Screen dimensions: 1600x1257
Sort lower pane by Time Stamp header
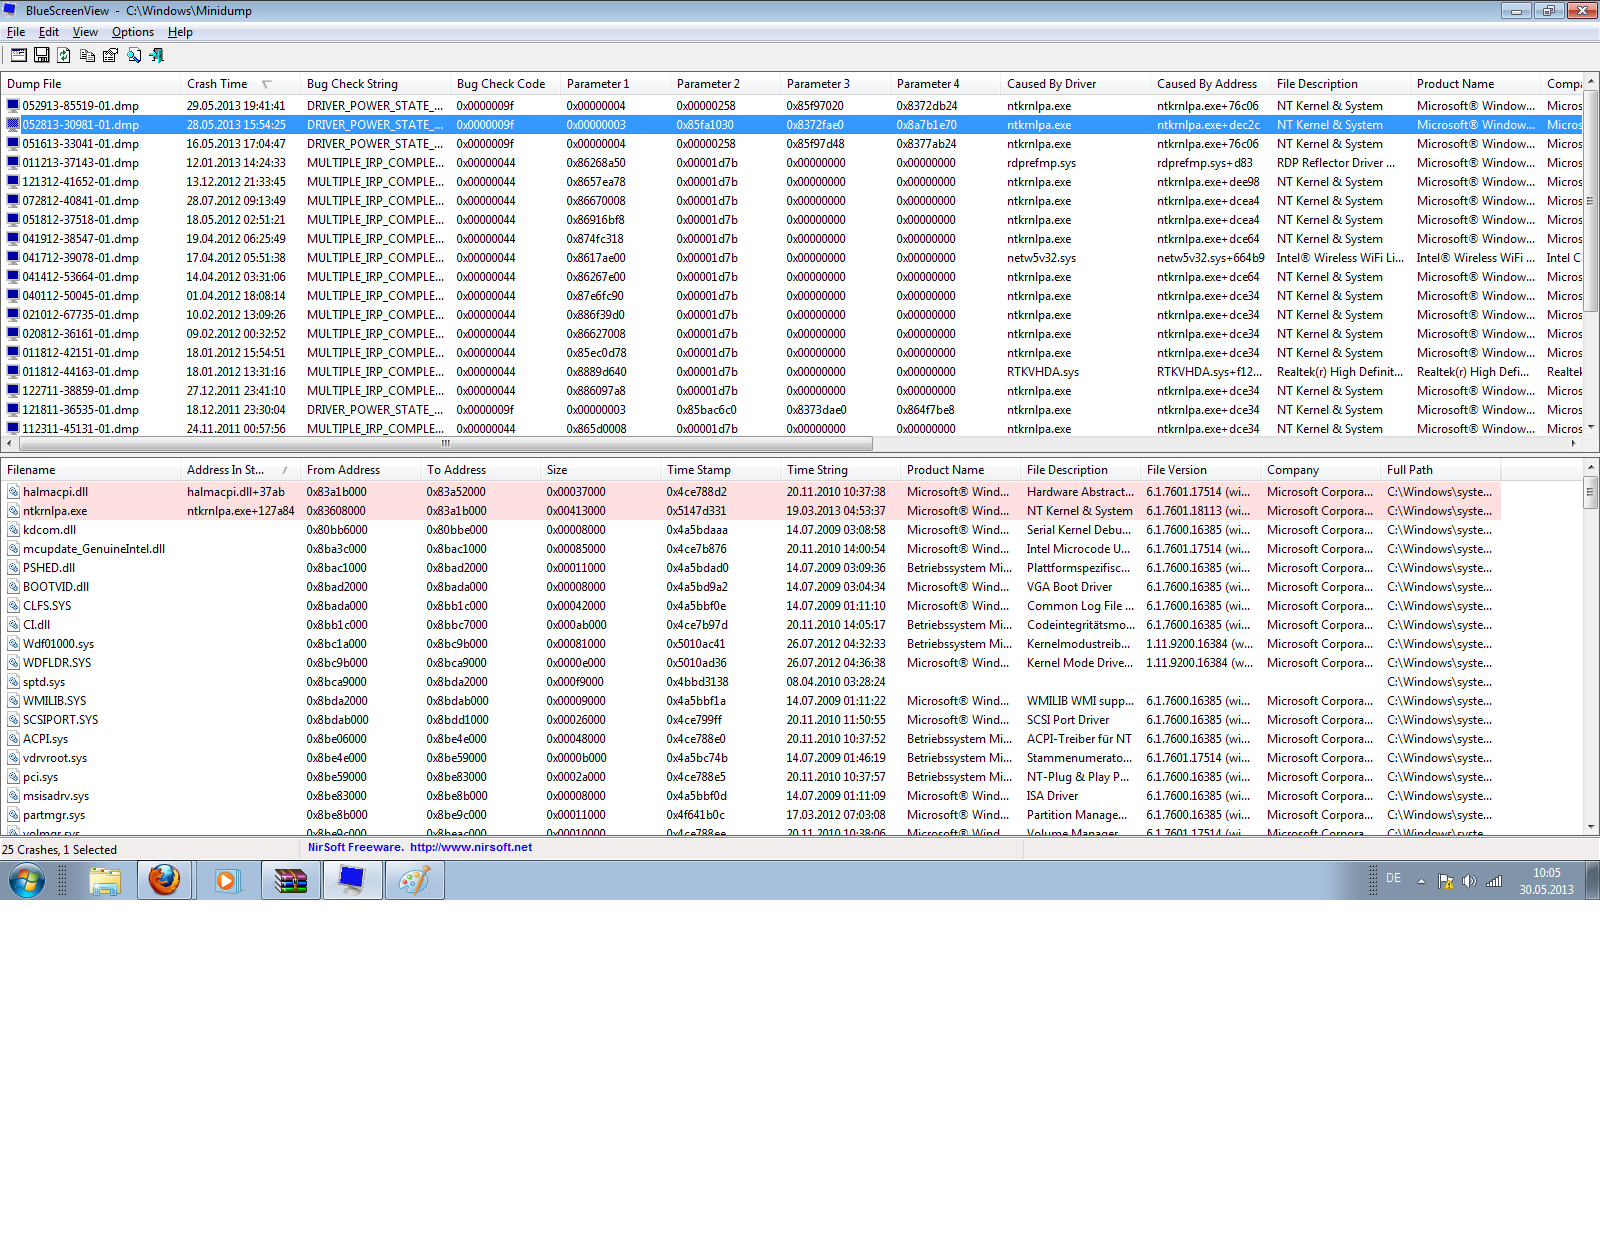coord(720,470)
